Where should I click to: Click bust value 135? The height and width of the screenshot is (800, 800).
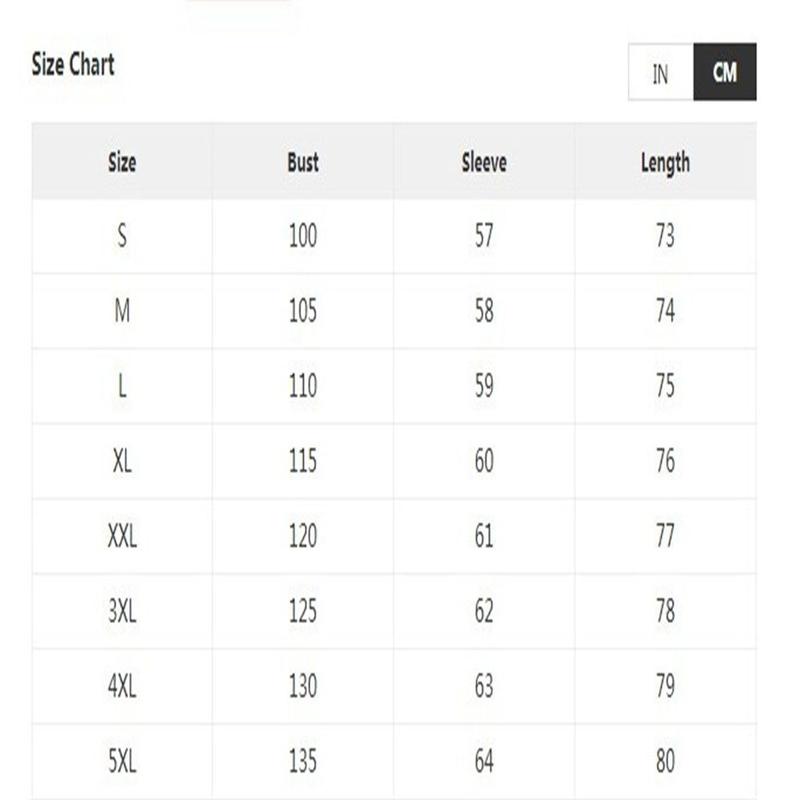[x=303, y=761]
